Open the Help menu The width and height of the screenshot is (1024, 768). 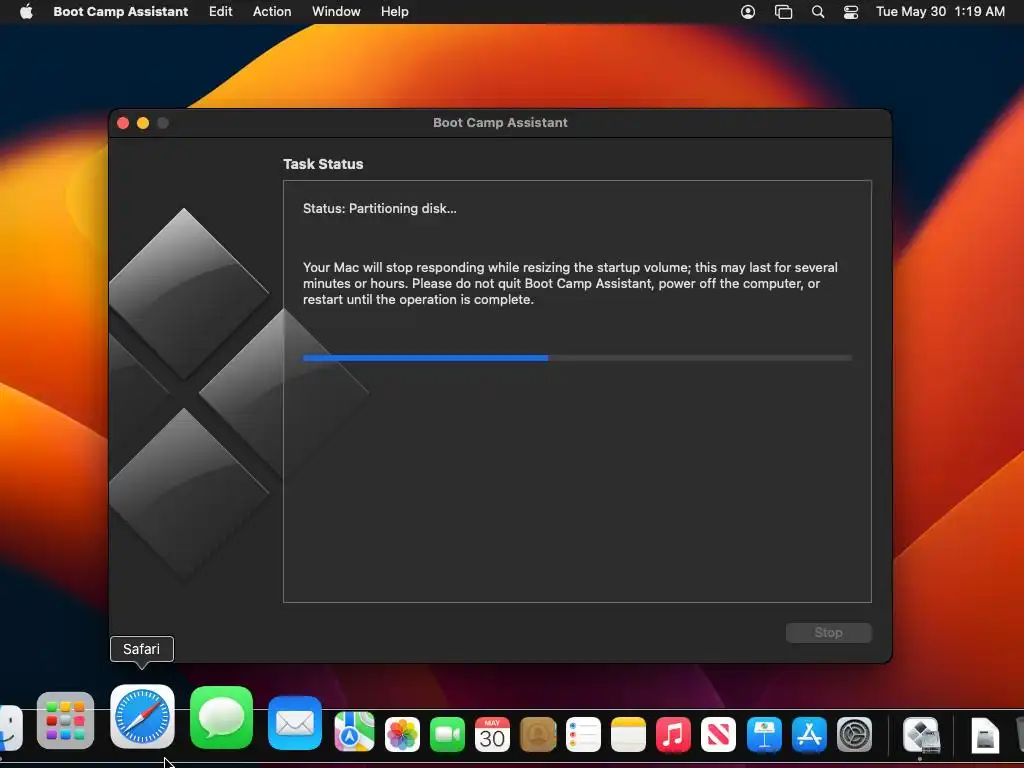(395, 11)
